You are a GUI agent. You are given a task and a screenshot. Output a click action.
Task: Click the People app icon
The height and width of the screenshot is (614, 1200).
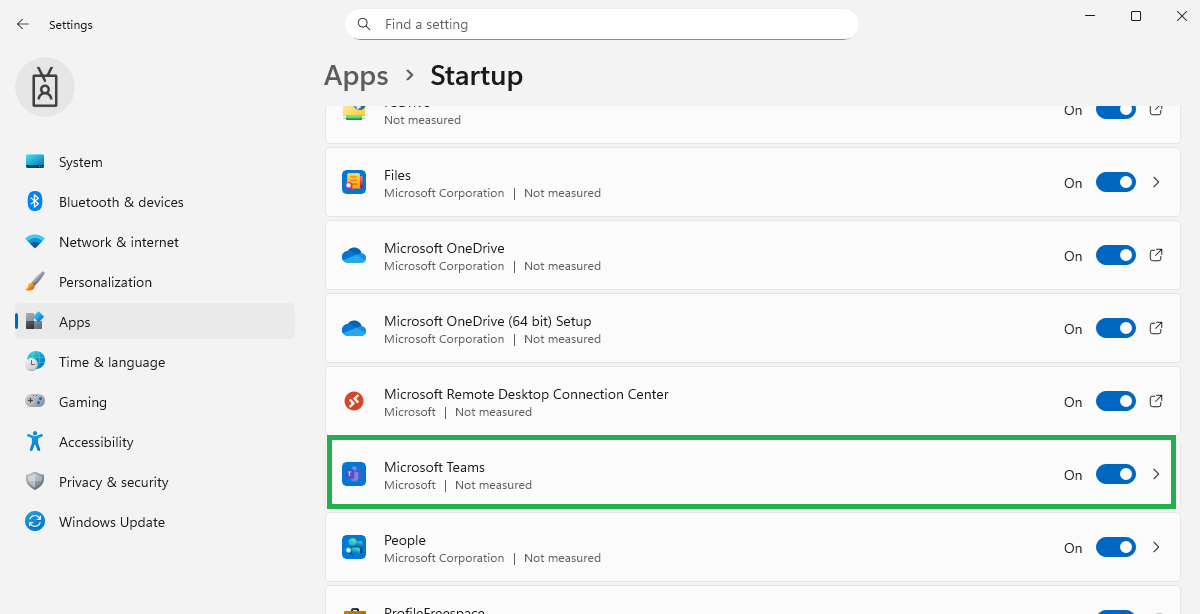(x=354, y=548)
